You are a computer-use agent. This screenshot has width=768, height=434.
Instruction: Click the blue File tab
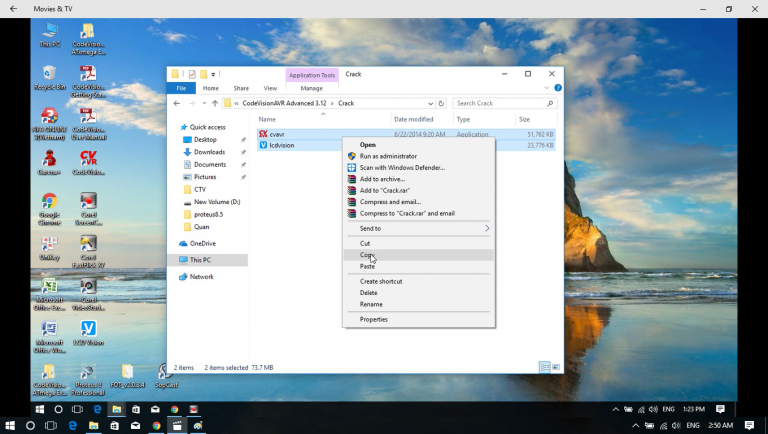[182, 88]
